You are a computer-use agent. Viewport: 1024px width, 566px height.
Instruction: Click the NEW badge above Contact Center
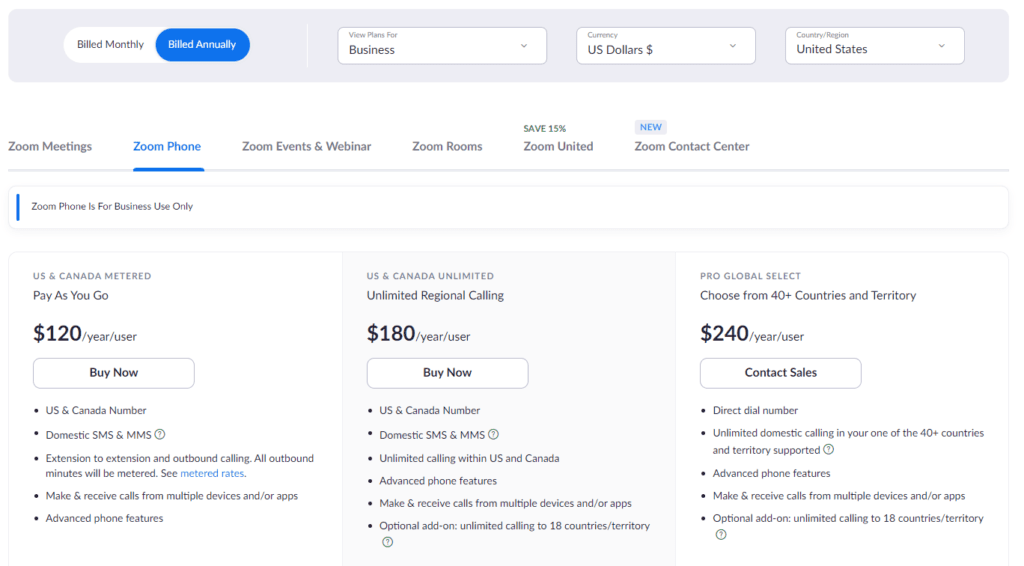[x=650, y=127]
